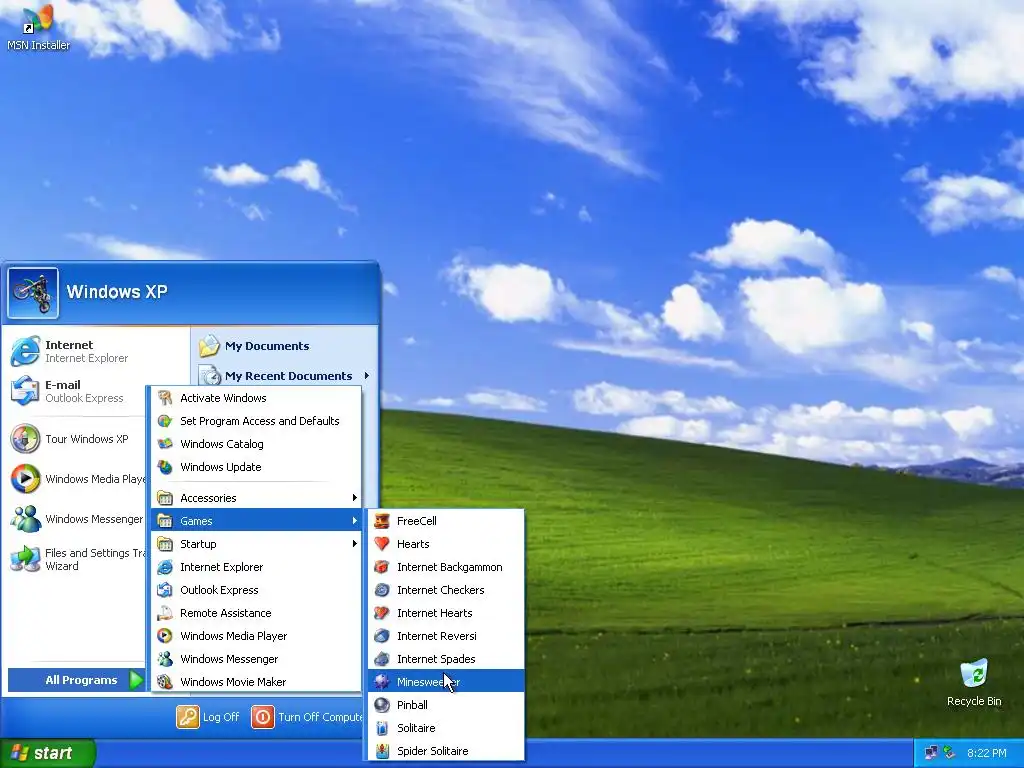Click the user account dirt bike picture
Image resolution: width=1024 pixels, height=768 pixels.
[33, 293]
